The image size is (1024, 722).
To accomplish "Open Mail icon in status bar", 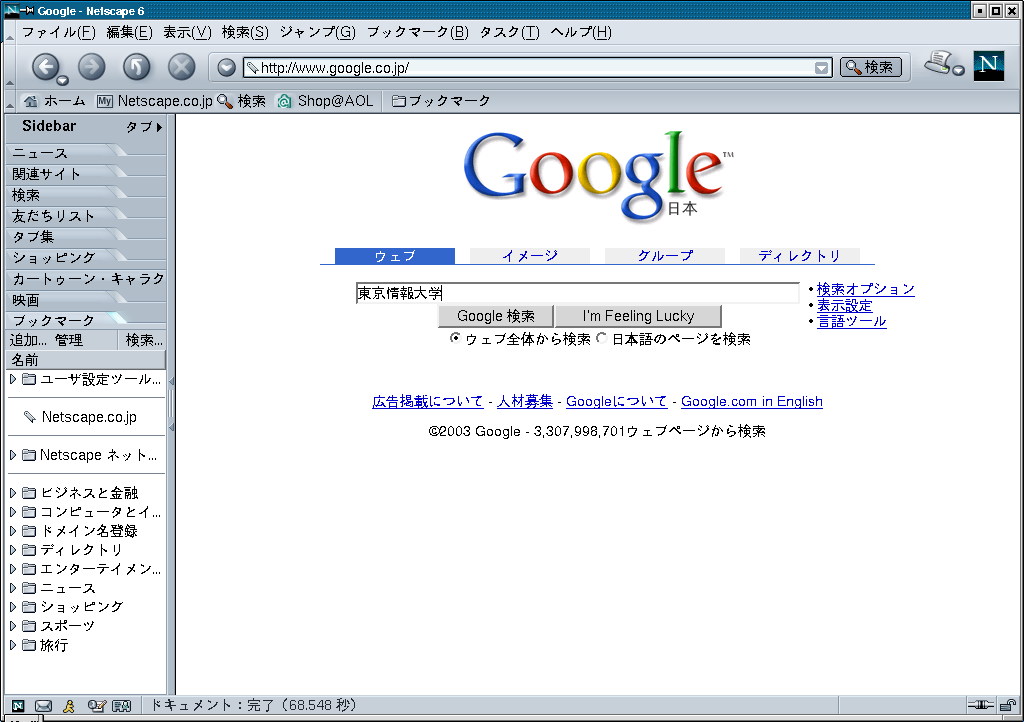I will coord(43,706).
